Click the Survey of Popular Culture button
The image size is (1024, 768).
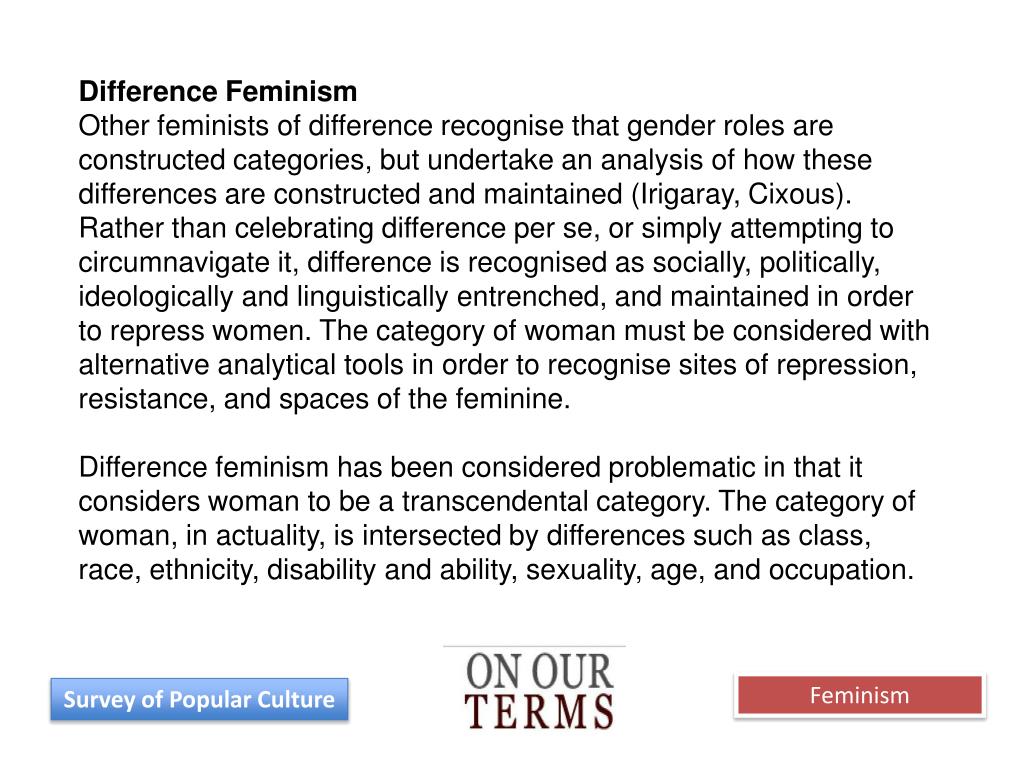[199, 699]
